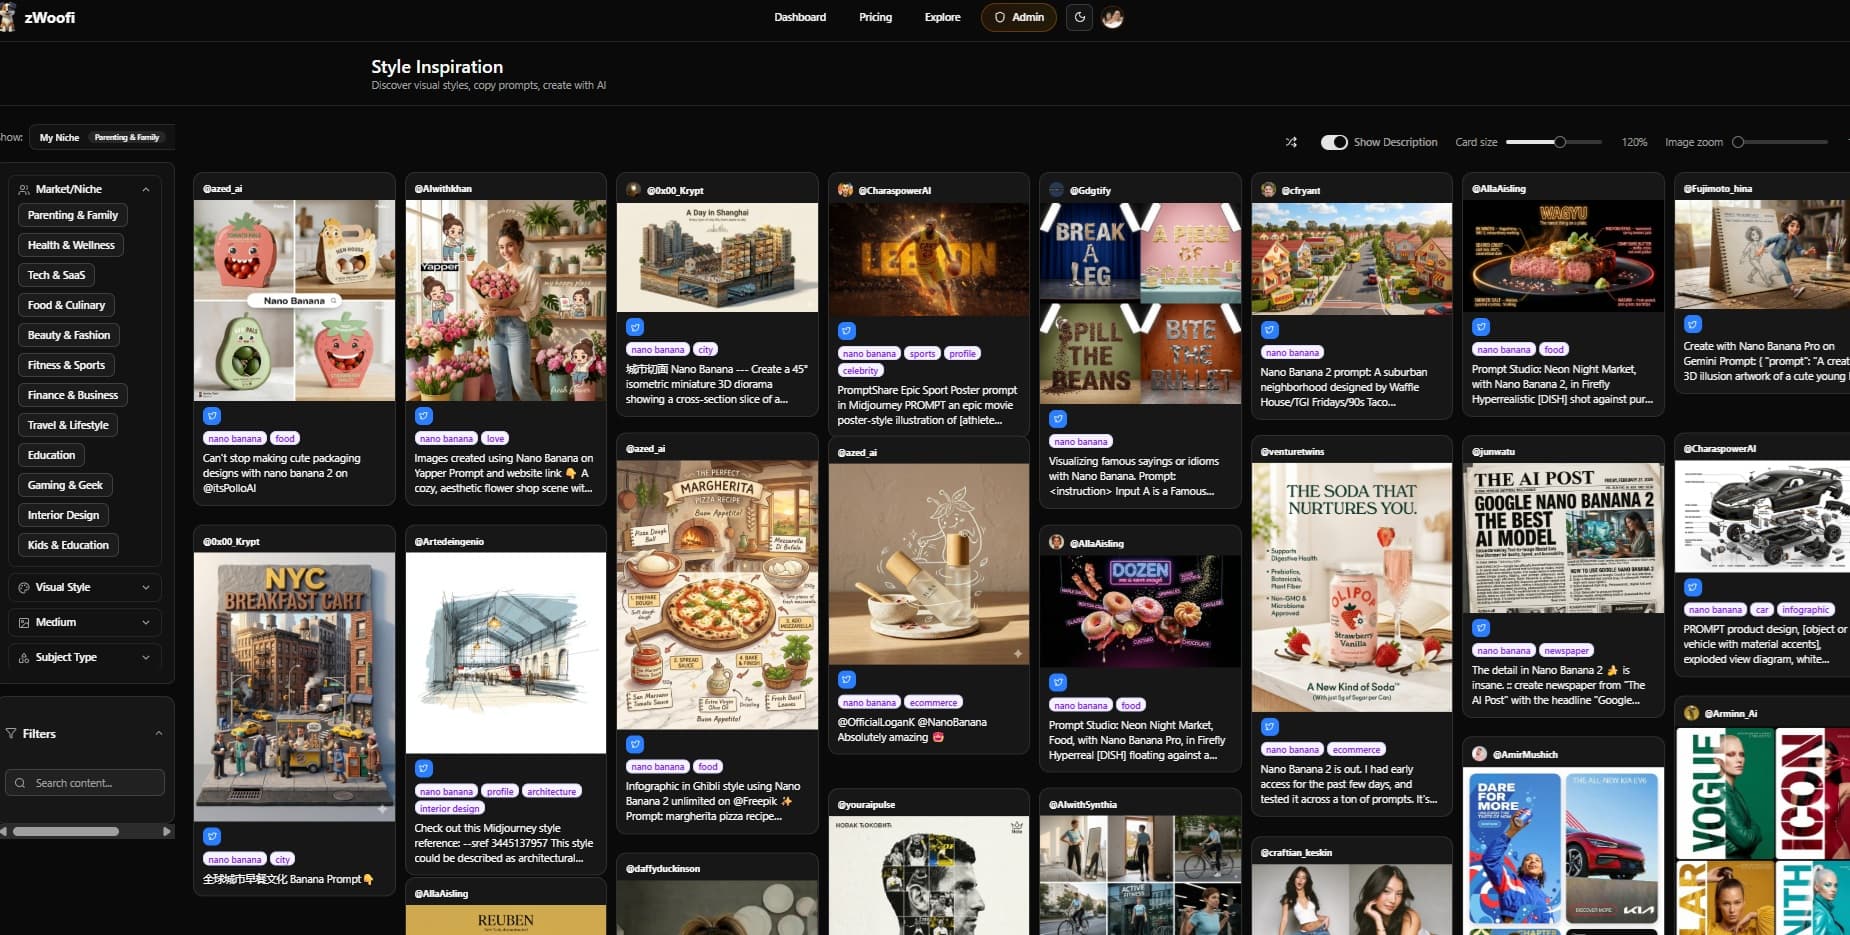
Task: Click the Twitter icon under the soda ad image
Action: pyautogui.click(x=1270, y=727)
